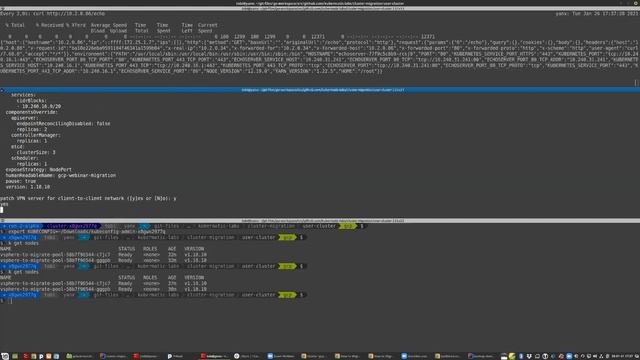
Task: Open the group icon of the middle terminal pane
Action: tap(2, 90)
